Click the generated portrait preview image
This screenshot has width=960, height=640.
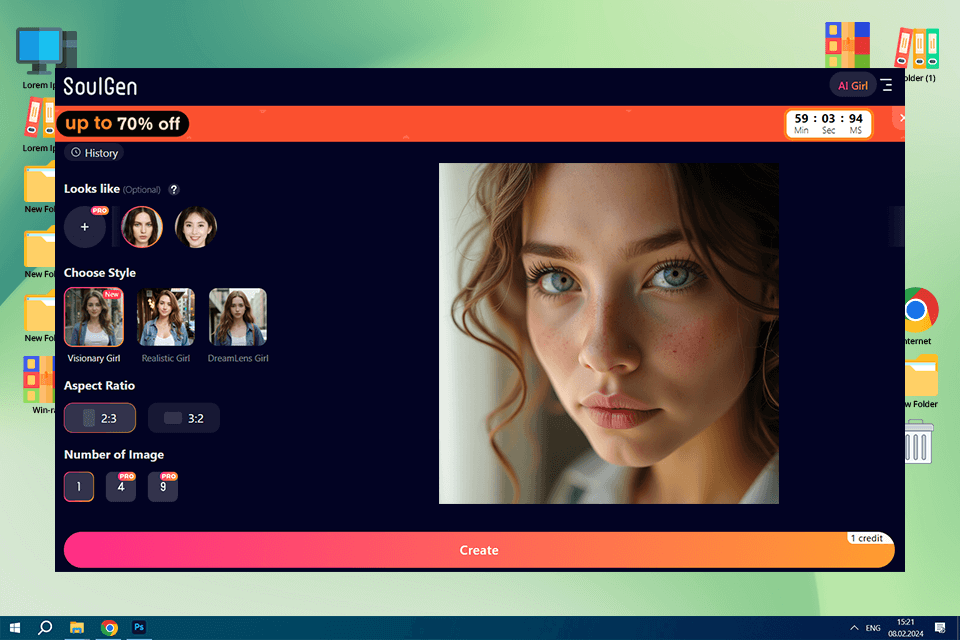(609, 333)
